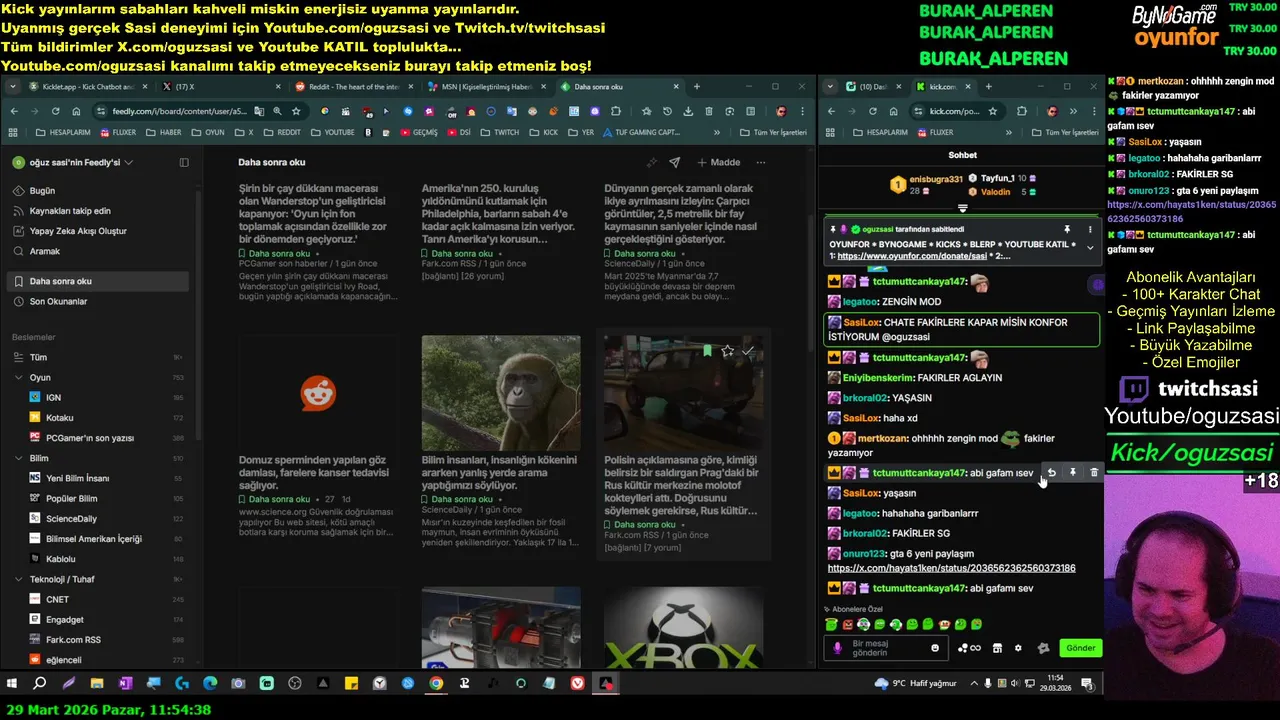Open the Chrome extensions puzzle icon in Feedly window
1280x720 pixels.
(x=617, y=111)
